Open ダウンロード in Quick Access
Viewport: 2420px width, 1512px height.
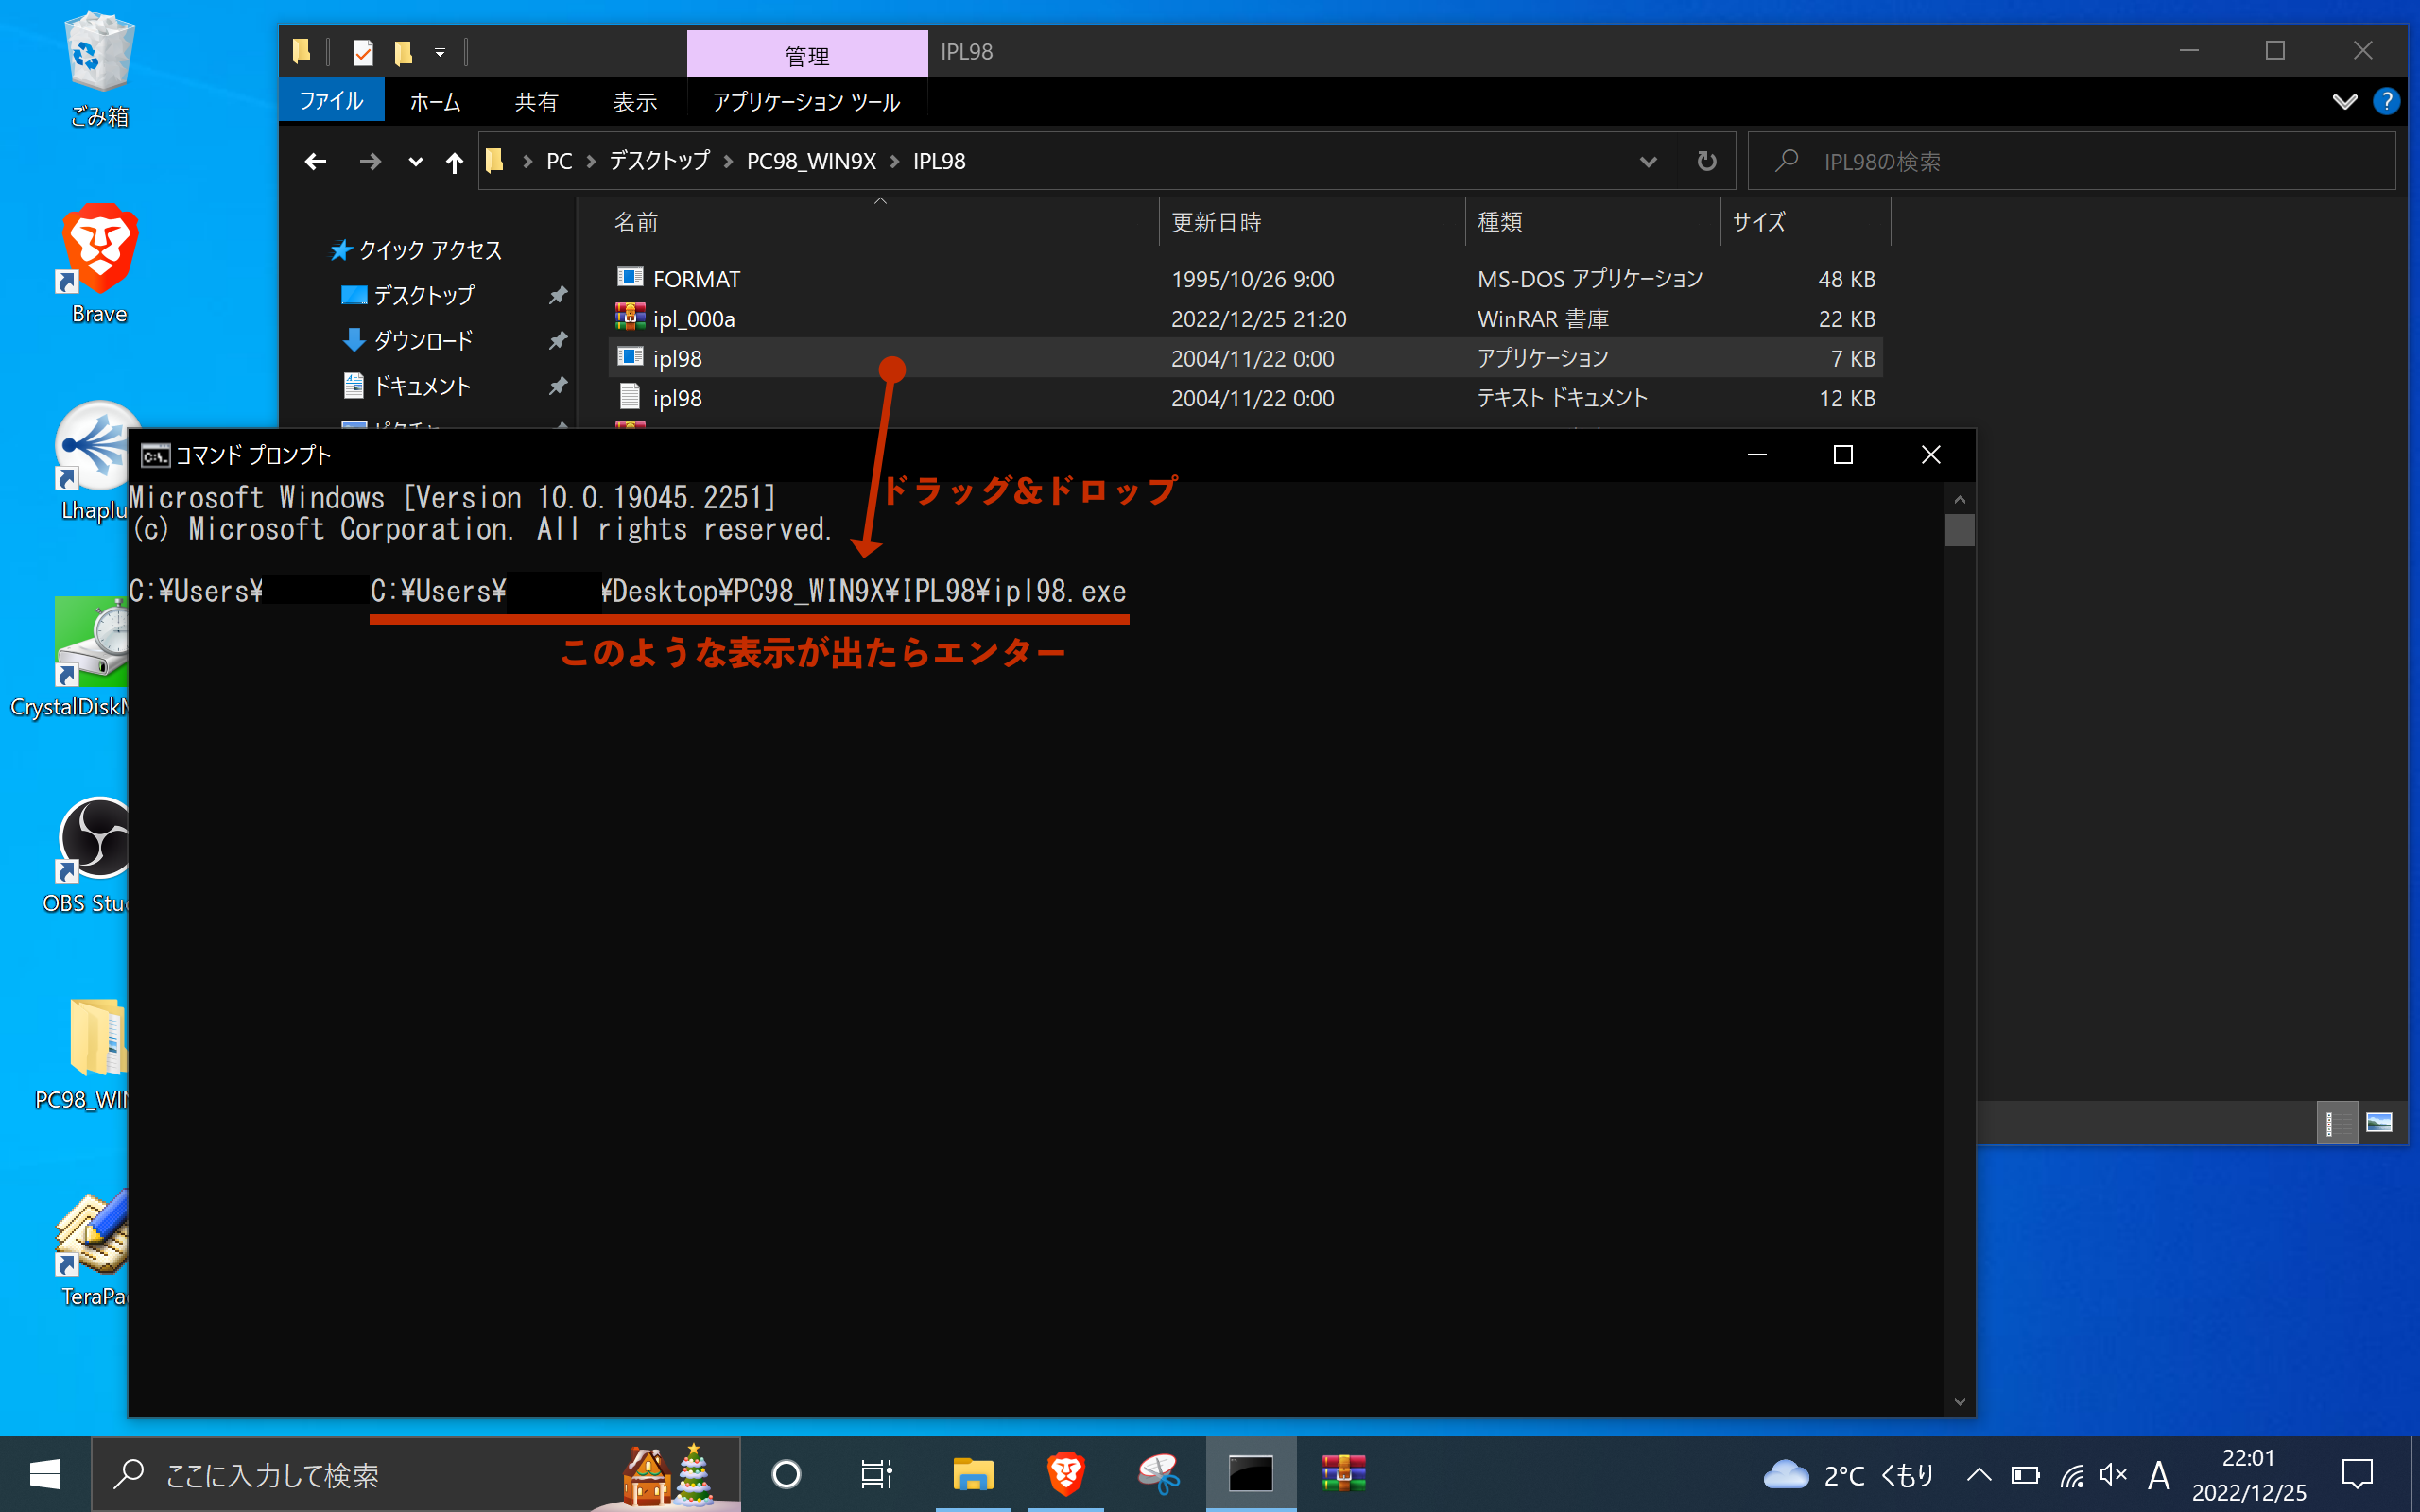pyautogui.click(x=422, y=341)
